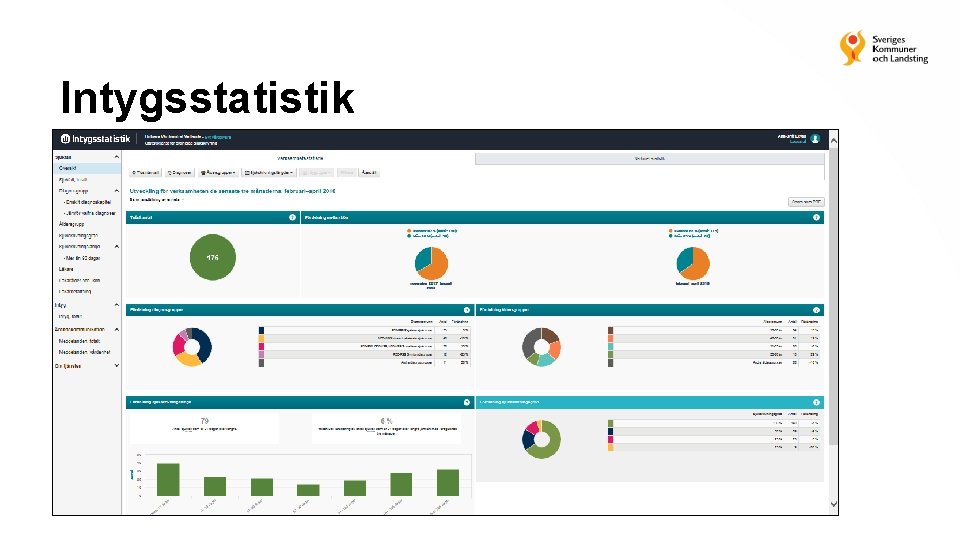This screenshot has width=960, height=540.
Task: Expand the Om tjänsten sidebar section
Action: [116, 366]
